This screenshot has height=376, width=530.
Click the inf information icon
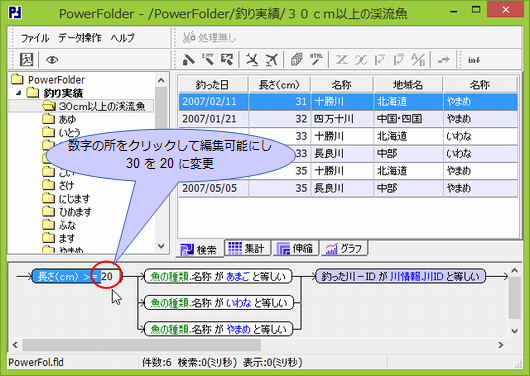(474, 60)
